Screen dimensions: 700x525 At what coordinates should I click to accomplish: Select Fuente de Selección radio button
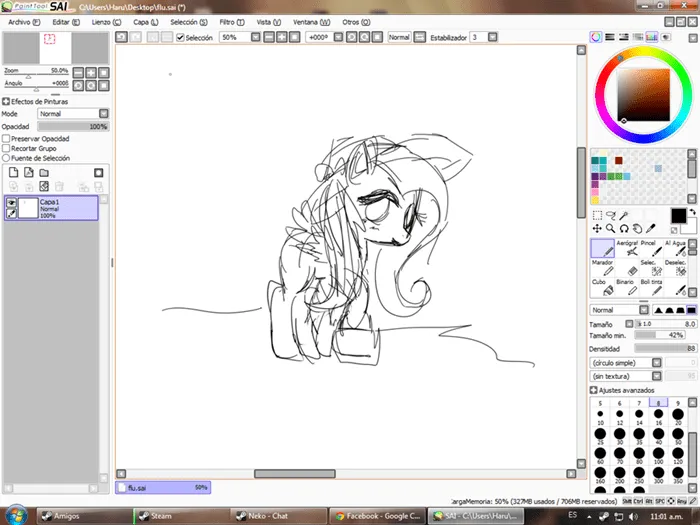click(x=6, y=158)
